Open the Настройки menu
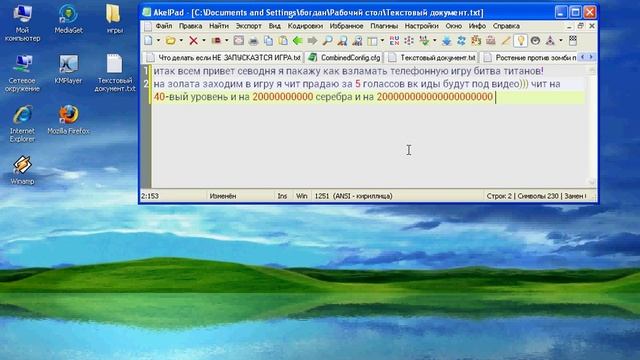Image resolution: width=640 pixels, height=360 pixels. click(422, 26)
